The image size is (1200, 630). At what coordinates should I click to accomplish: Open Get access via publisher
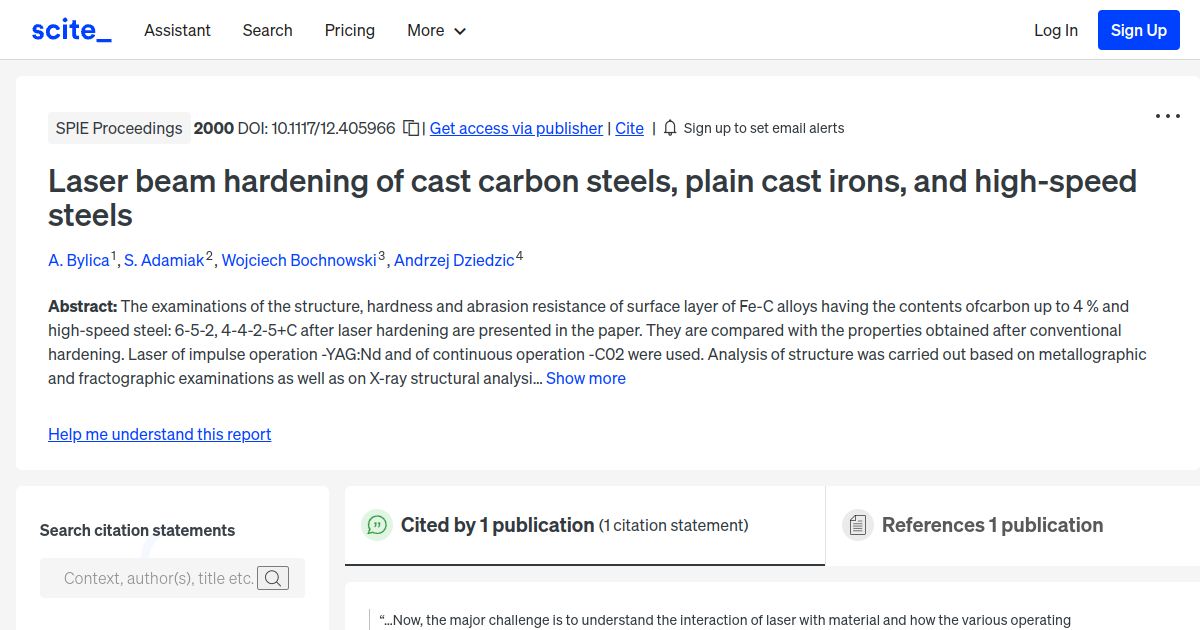[x=516, y=128]
